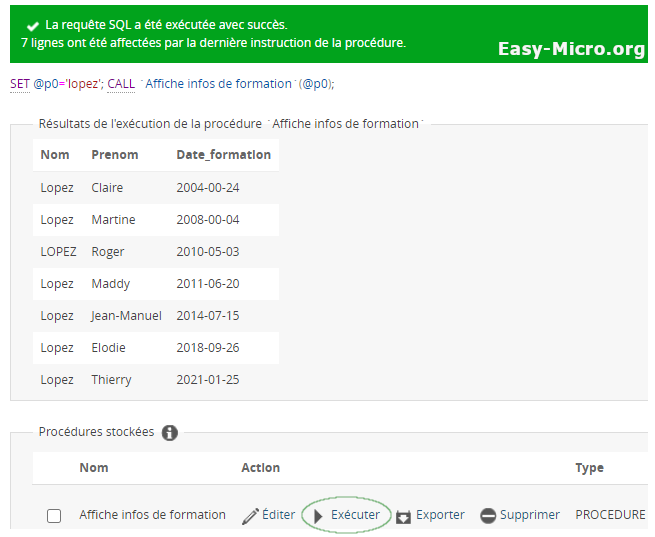Click the SET keyword in the SQL query

tap(20, 84)
